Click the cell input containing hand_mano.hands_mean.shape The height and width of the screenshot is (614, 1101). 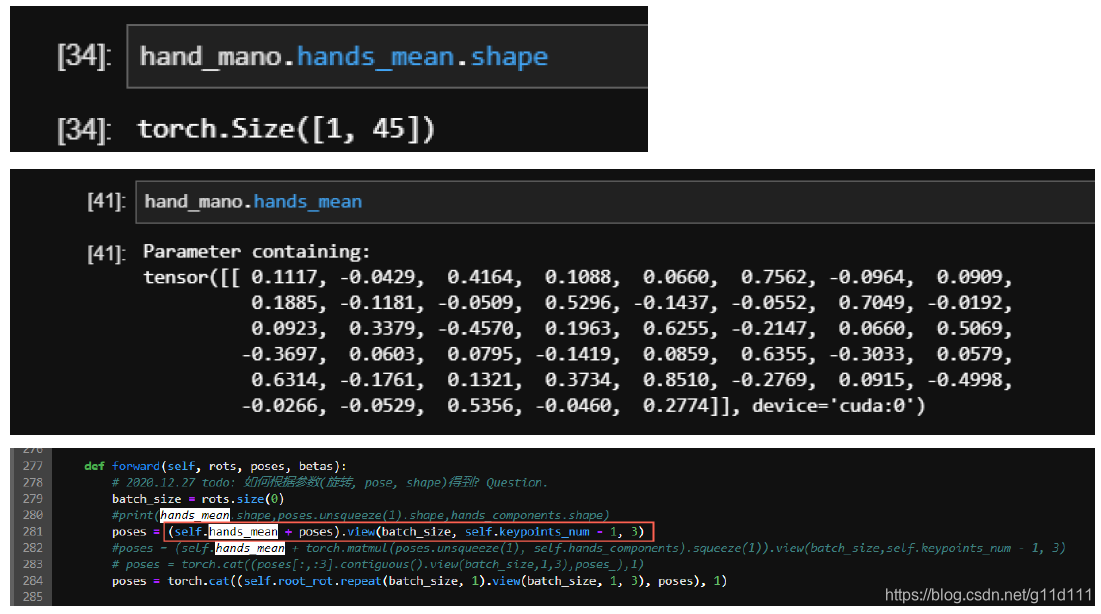pos(387,56)
